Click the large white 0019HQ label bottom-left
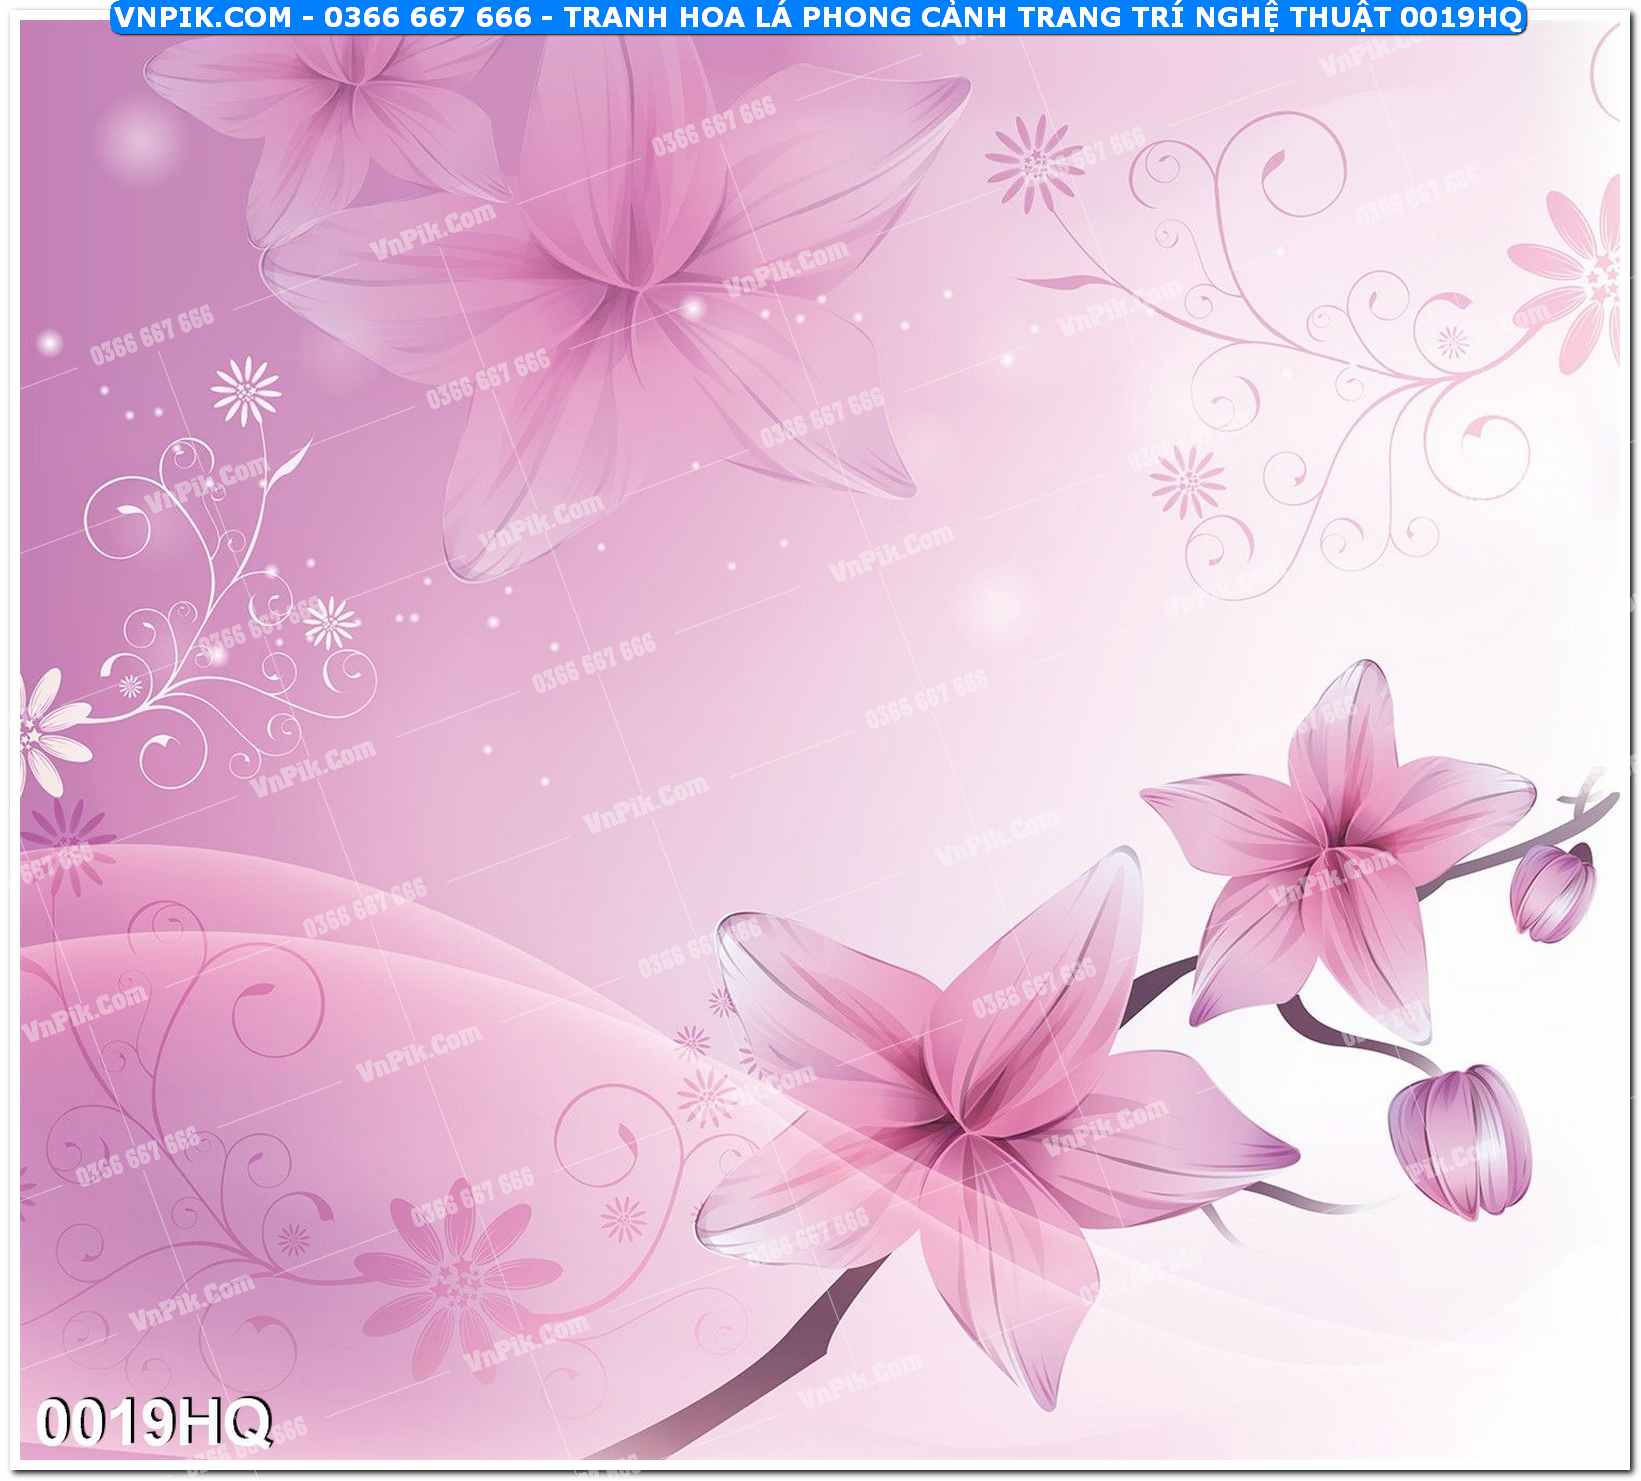Screen dimensions: 1641x1481 click(x=153, y=1420)
